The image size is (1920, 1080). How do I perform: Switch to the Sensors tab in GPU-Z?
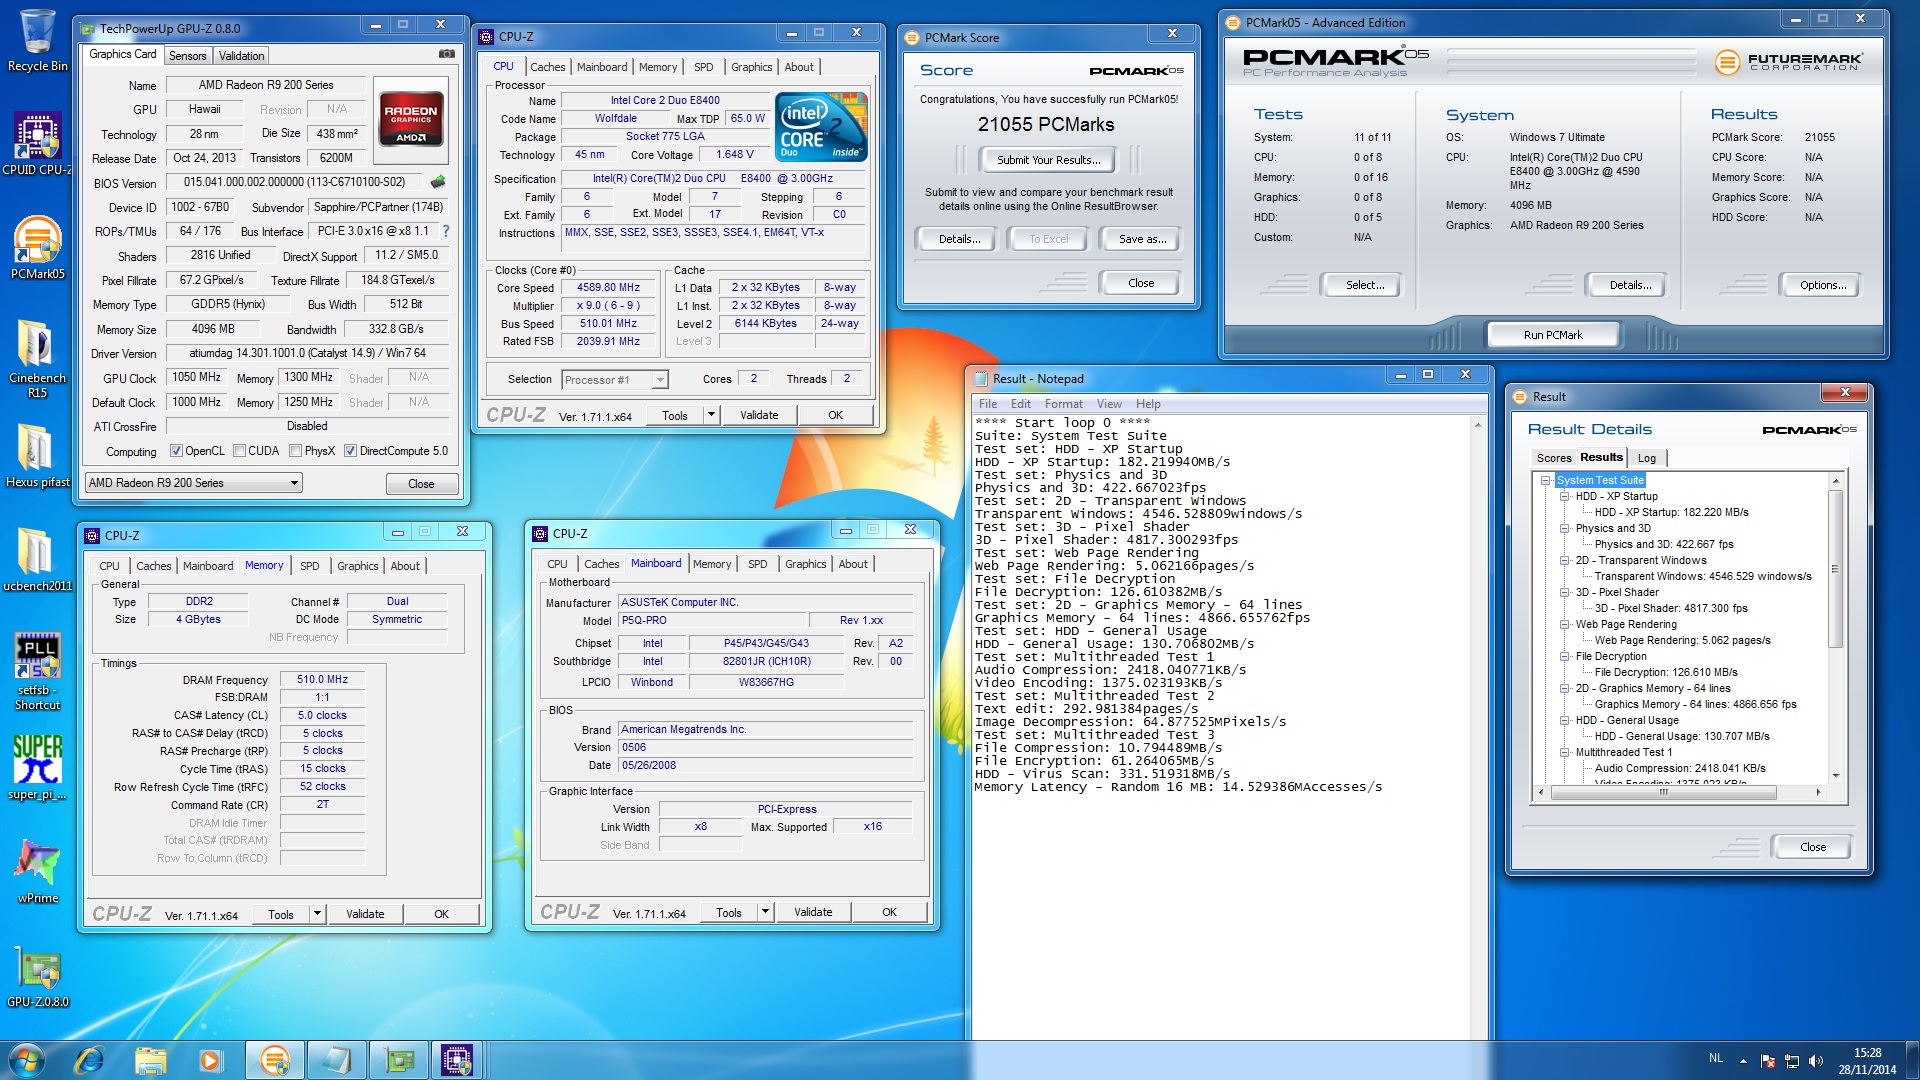click(188, 56)
